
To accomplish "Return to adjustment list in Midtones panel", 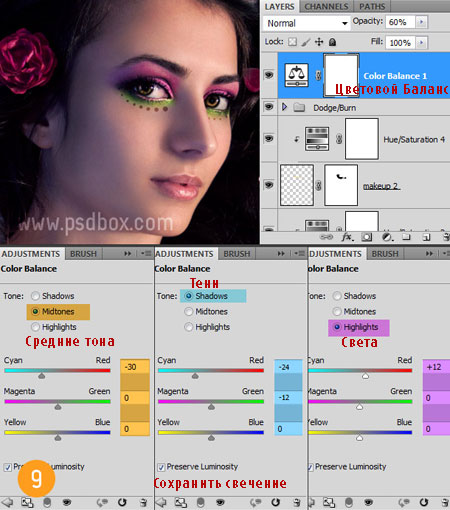I will point(7,502).
